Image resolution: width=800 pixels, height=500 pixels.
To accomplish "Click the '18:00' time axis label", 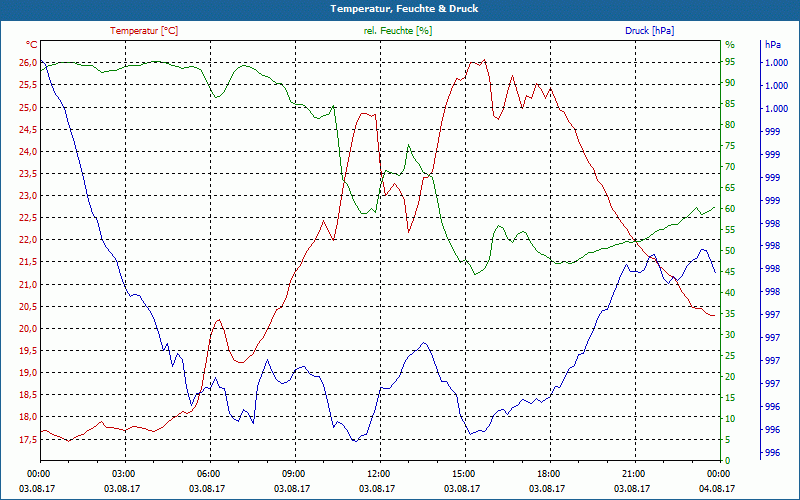I will point(550,473).
